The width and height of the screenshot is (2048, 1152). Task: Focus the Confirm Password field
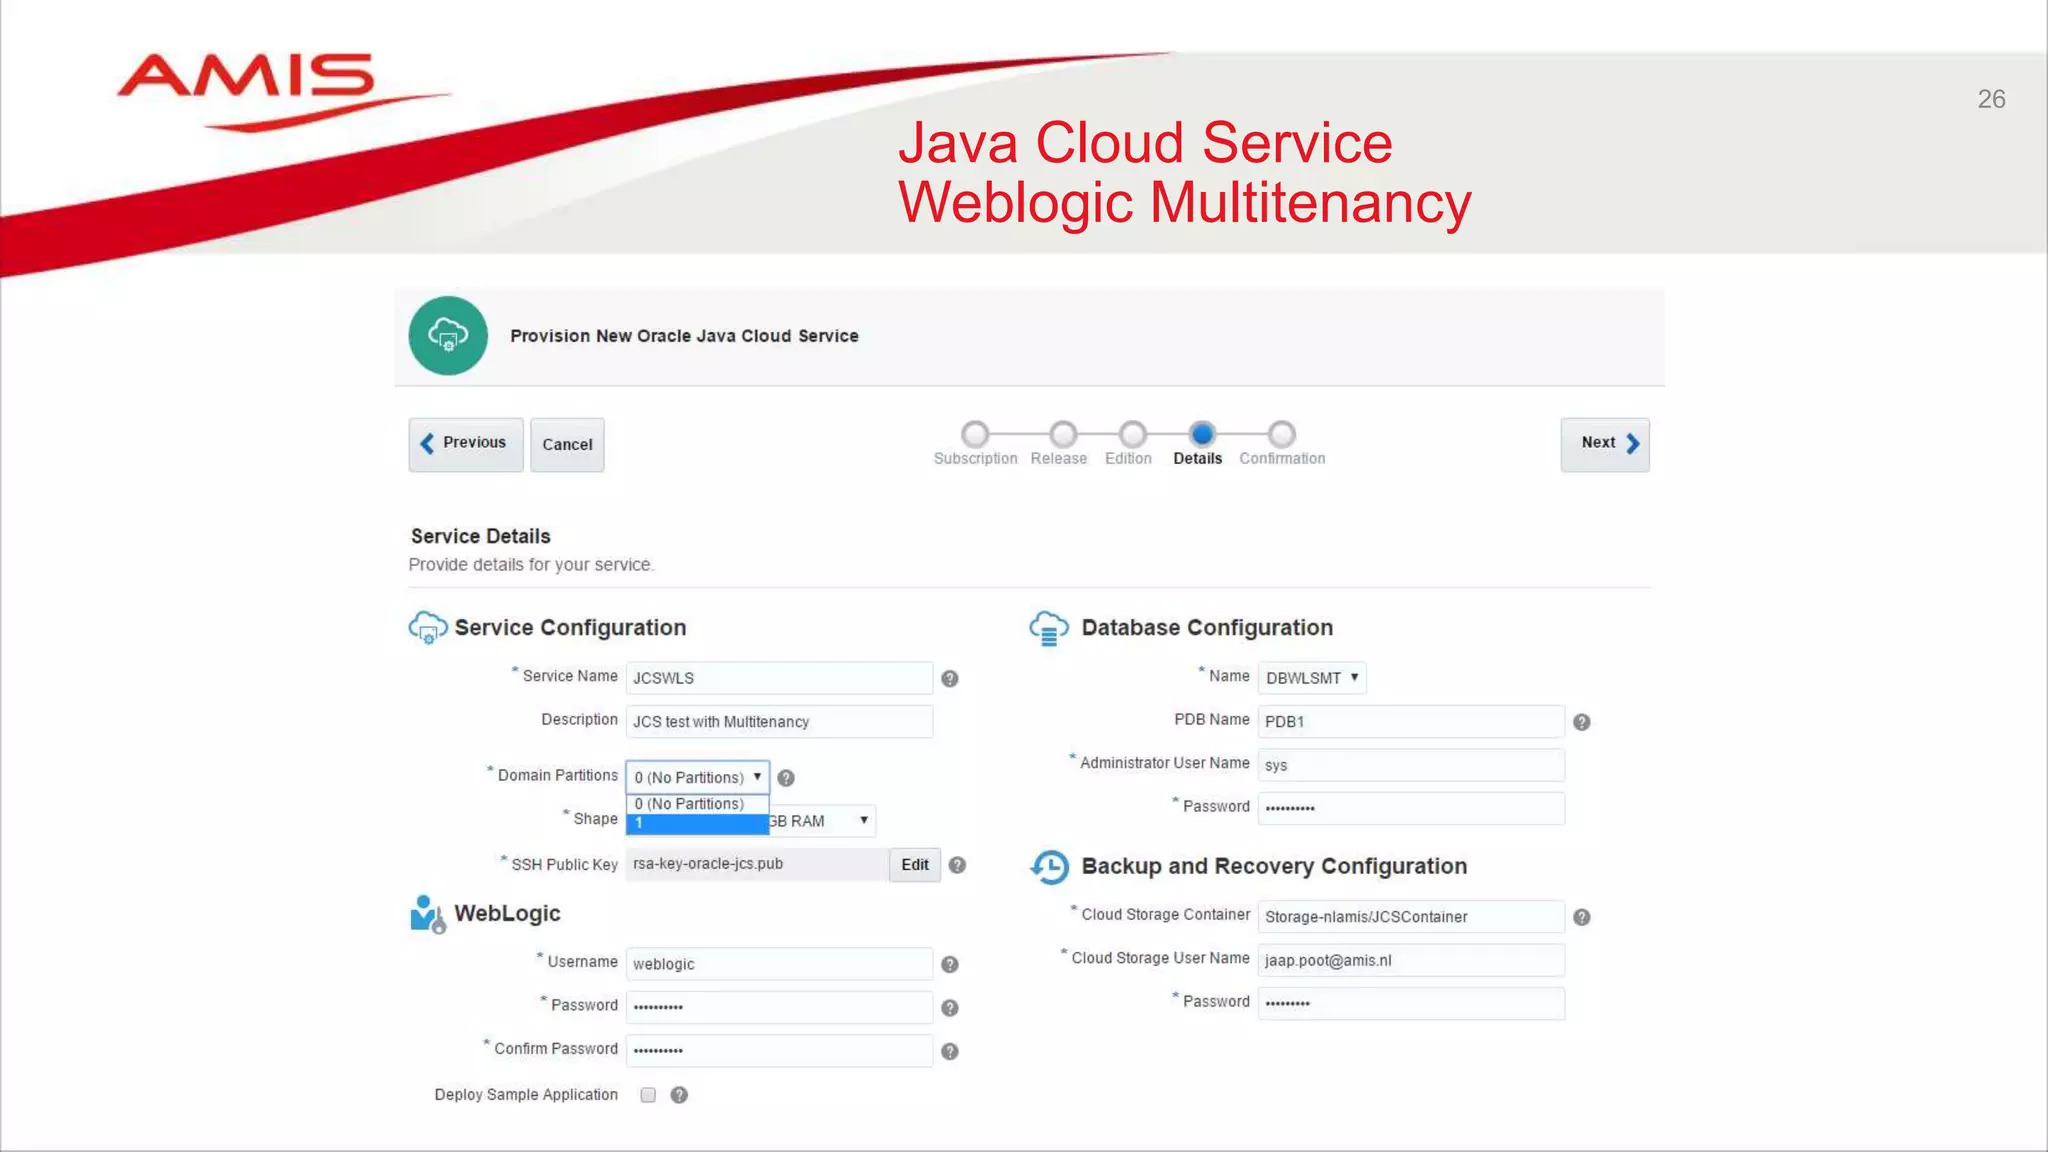tap(779, 1051)
